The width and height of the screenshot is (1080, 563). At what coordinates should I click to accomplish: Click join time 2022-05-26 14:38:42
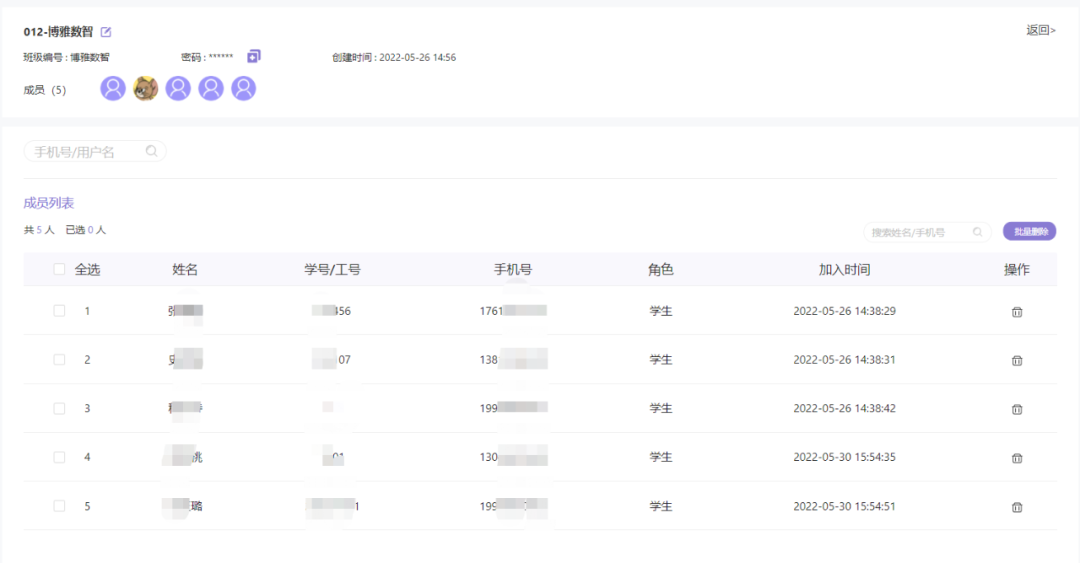844,409
